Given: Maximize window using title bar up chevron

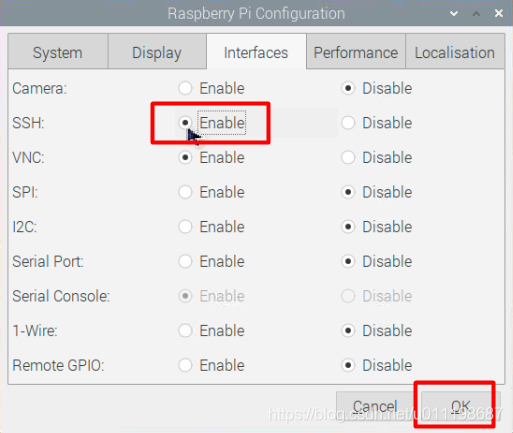Looking at the screenshot, I should (476, 14).
